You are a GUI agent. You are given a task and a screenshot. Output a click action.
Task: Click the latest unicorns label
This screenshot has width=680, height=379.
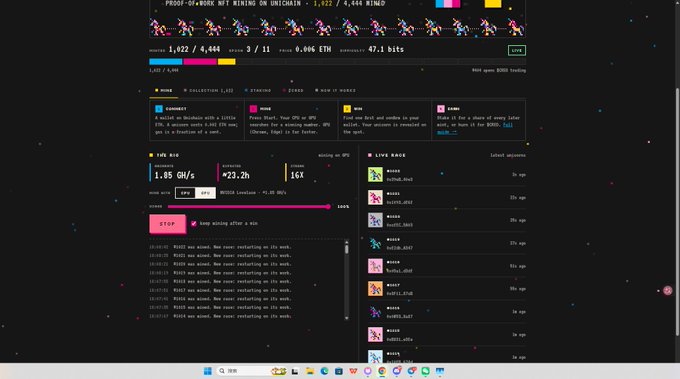tap(508, 155)
